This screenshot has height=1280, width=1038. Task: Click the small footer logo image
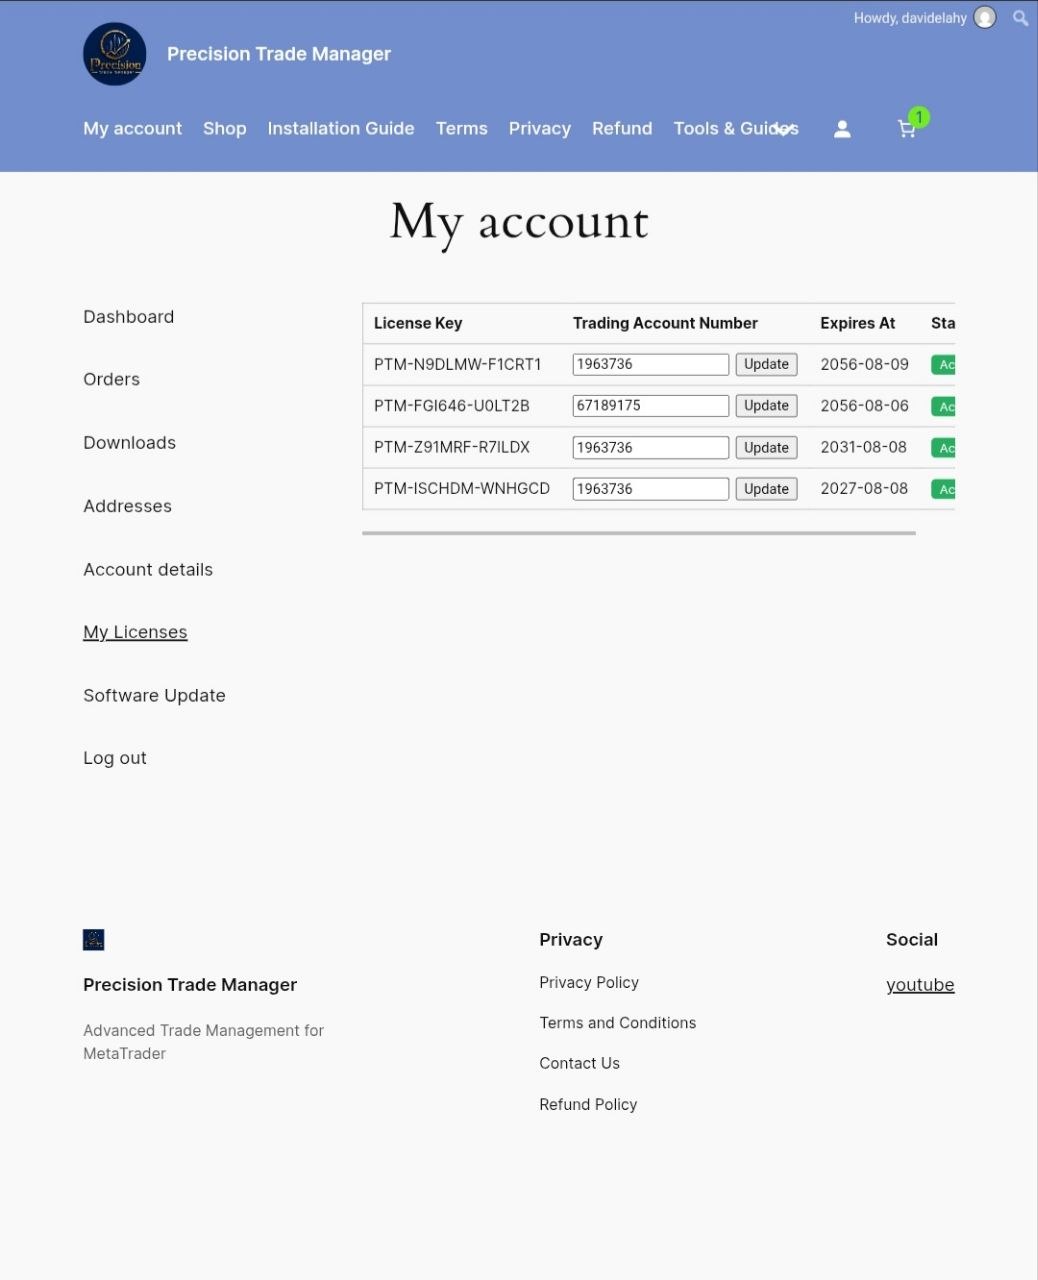(94, 939)
